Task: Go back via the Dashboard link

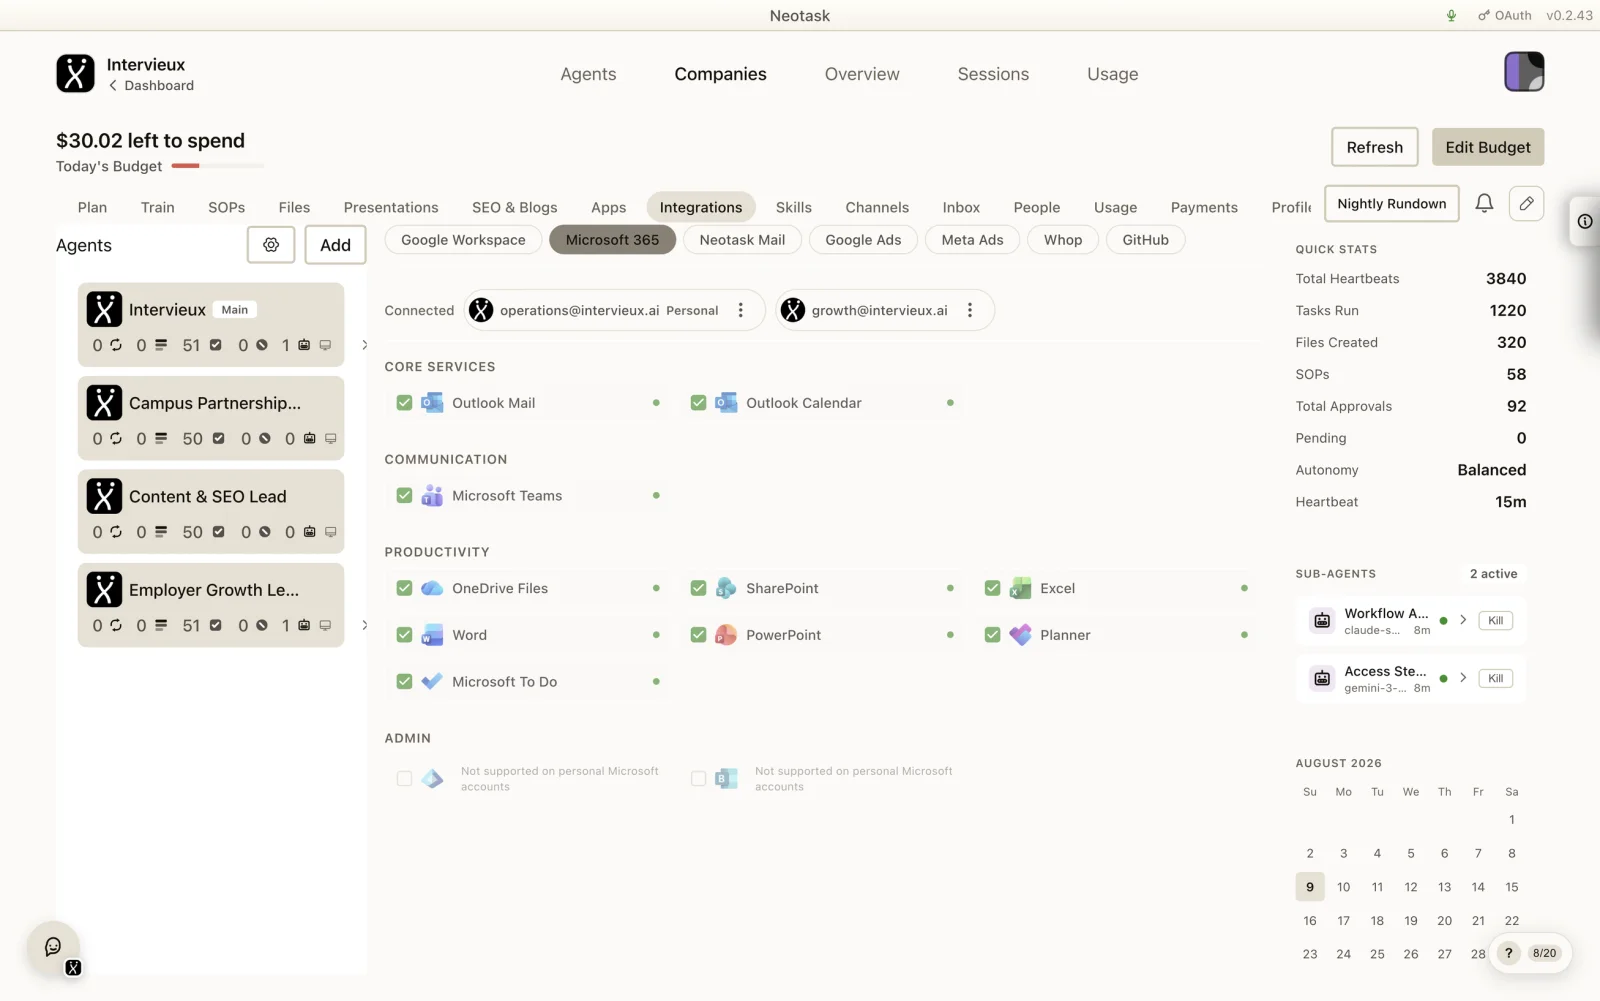Action: (x=151, y=86)
